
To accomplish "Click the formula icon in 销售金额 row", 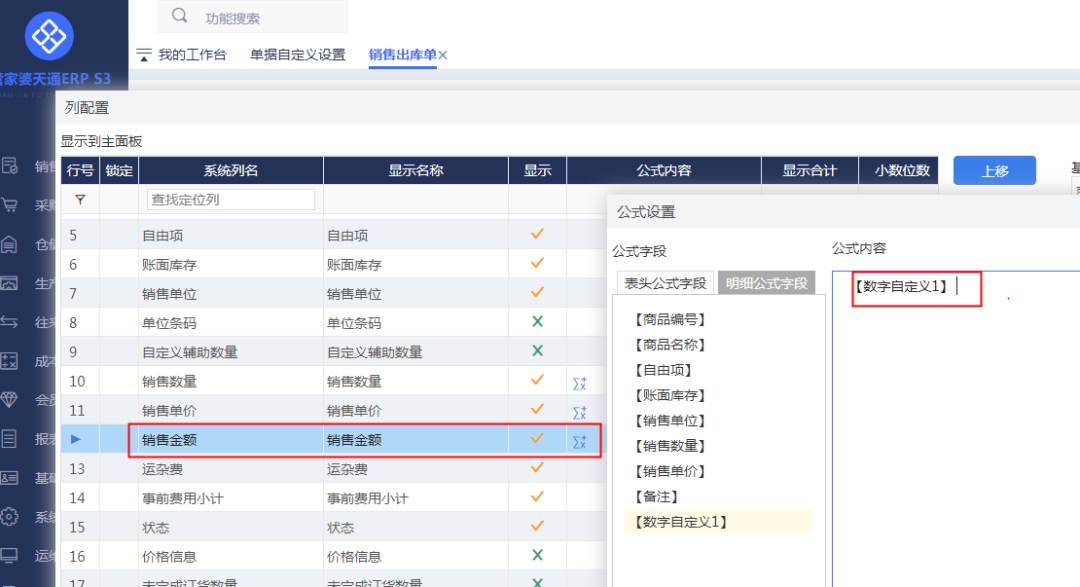I will click(x=579, y=440).
